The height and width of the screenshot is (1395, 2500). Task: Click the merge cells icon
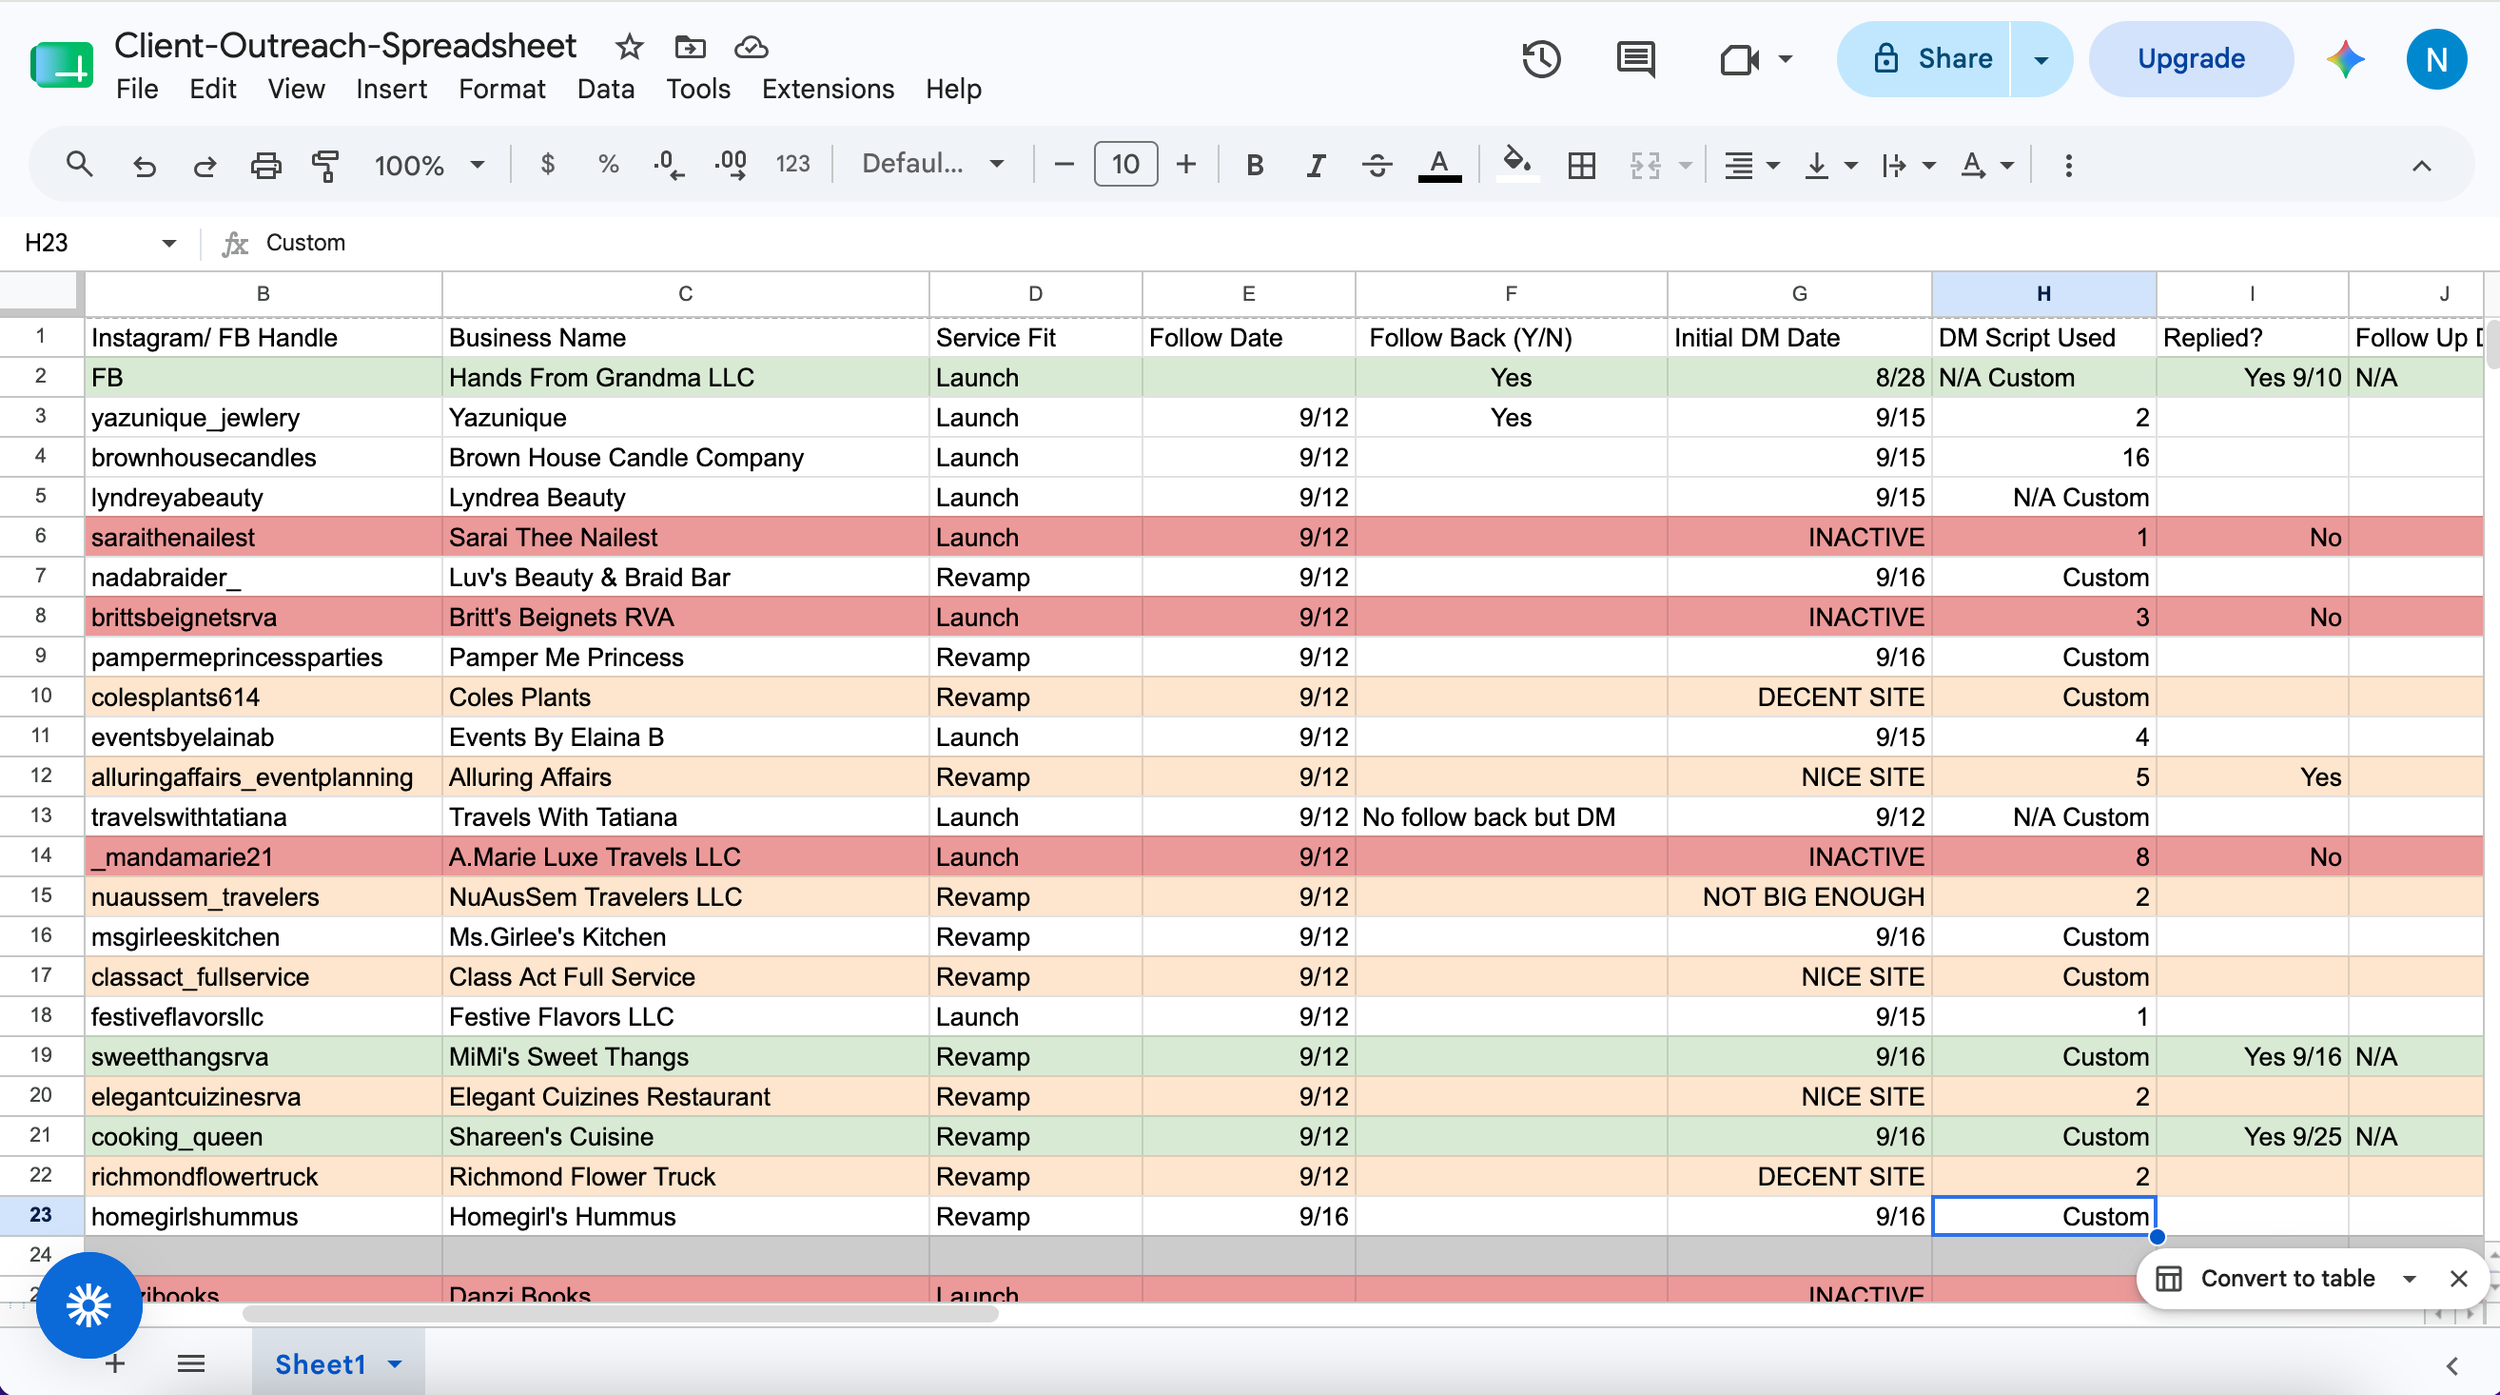click(1645, 165)
